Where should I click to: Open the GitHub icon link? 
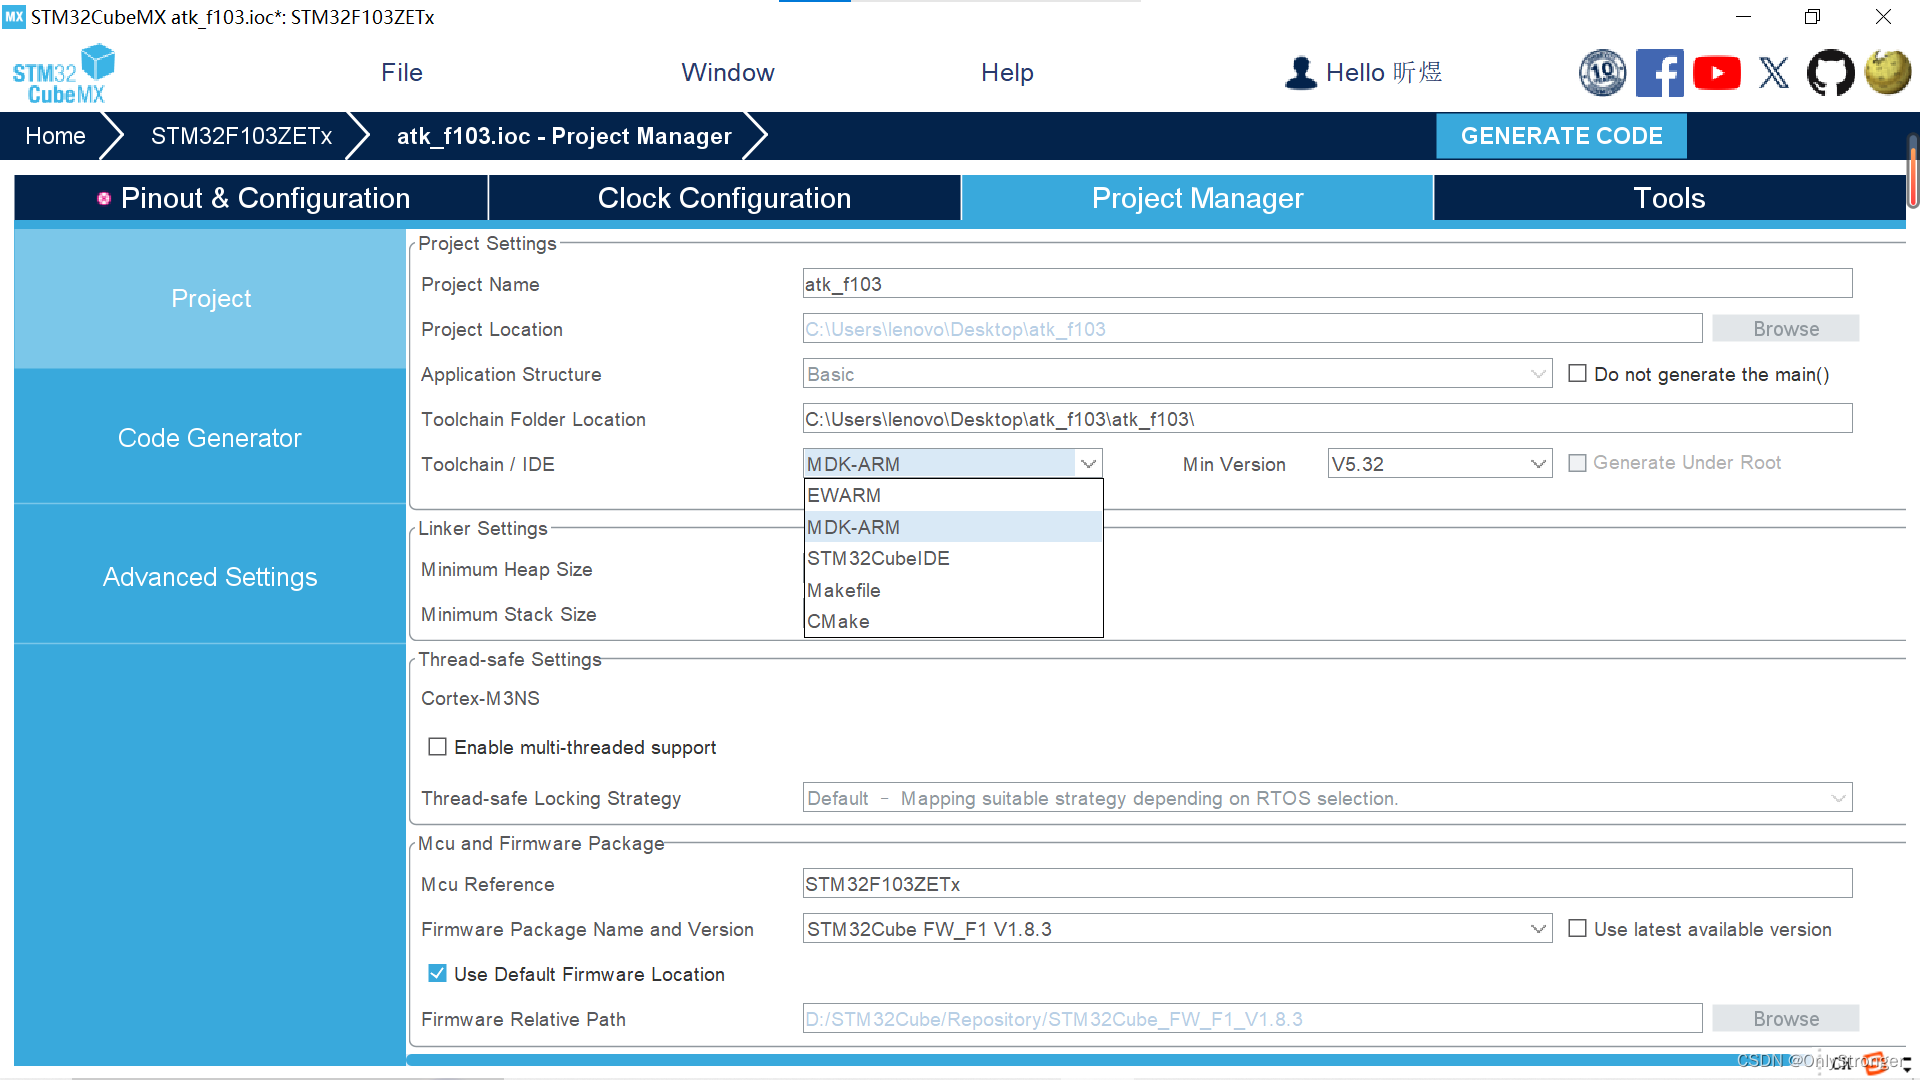coord(1830,73)
